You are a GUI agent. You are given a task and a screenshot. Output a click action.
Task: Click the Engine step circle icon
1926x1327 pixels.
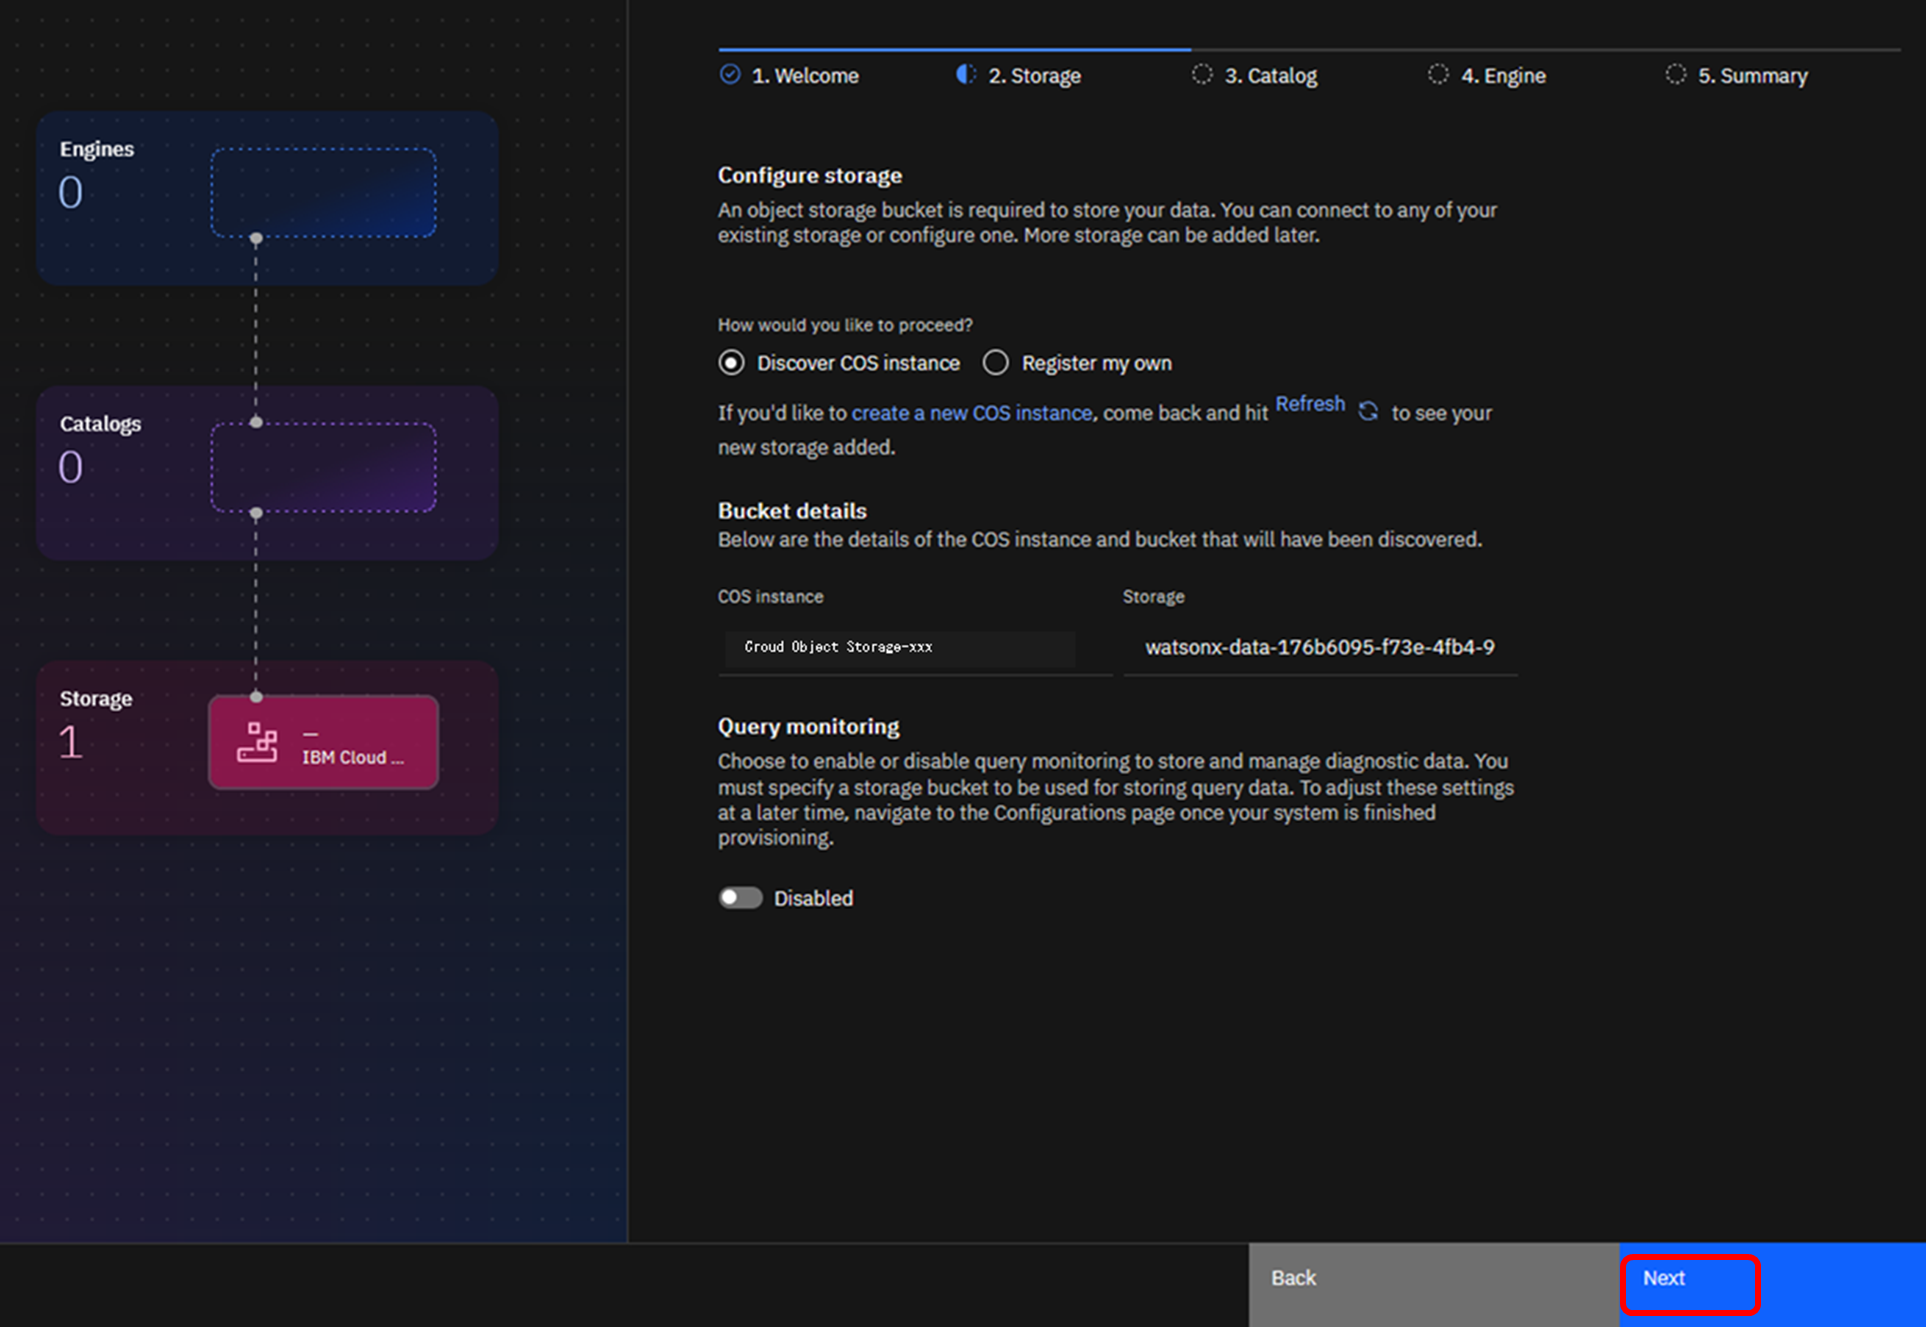pyautogui.click(x=1438, y=74)
